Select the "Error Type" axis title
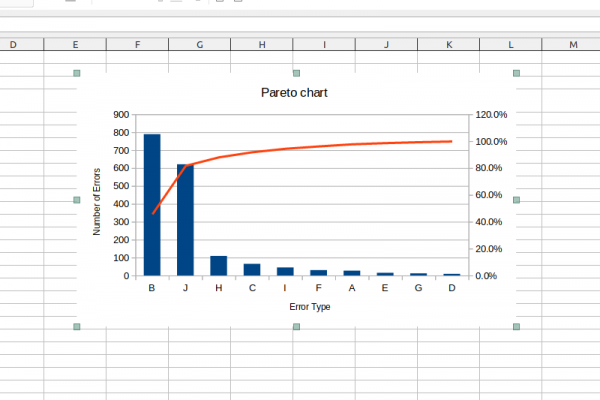 coord(310,307)
